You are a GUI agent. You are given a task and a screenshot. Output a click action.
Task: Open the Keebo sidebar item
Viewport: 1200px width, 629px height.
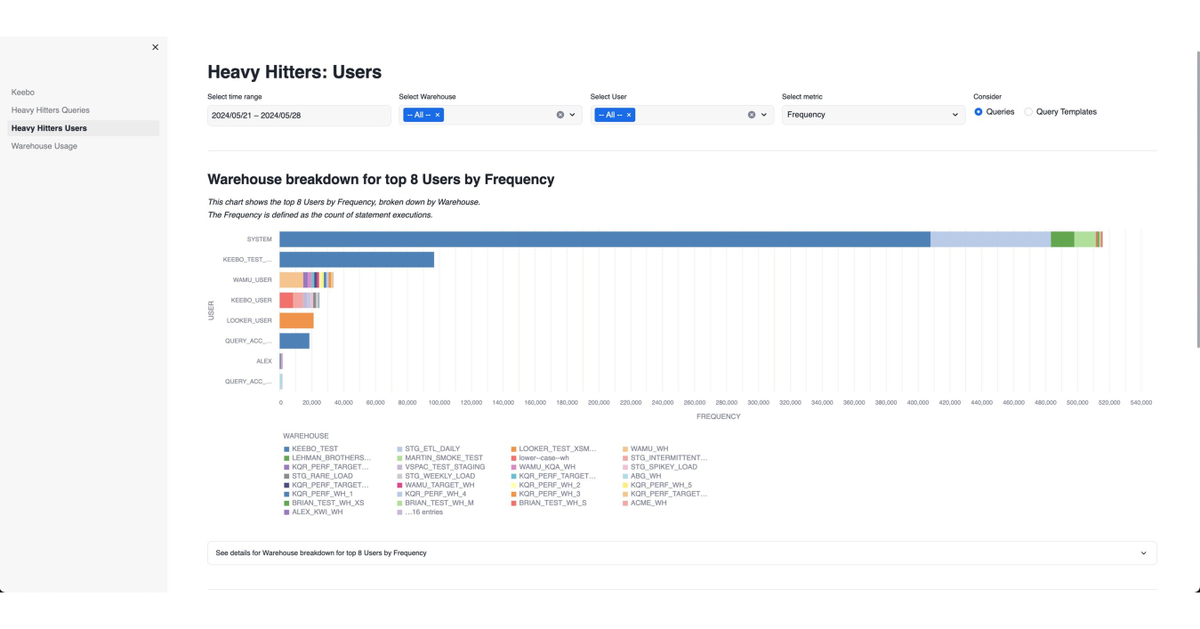pyautogui.click(x=23, y=92)
